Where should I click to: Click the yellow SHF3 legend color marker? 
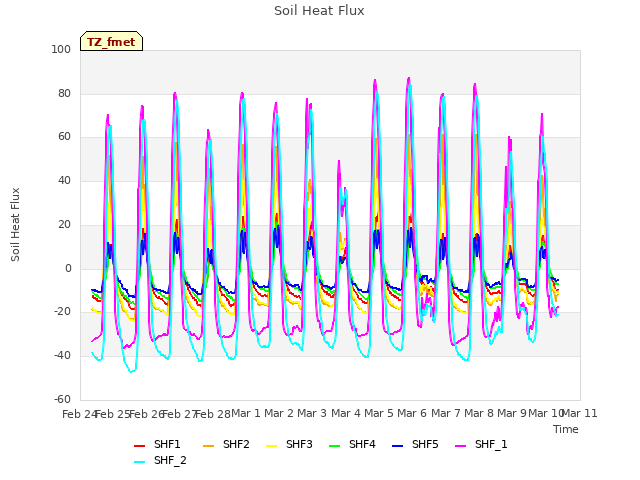pos(271,446)
